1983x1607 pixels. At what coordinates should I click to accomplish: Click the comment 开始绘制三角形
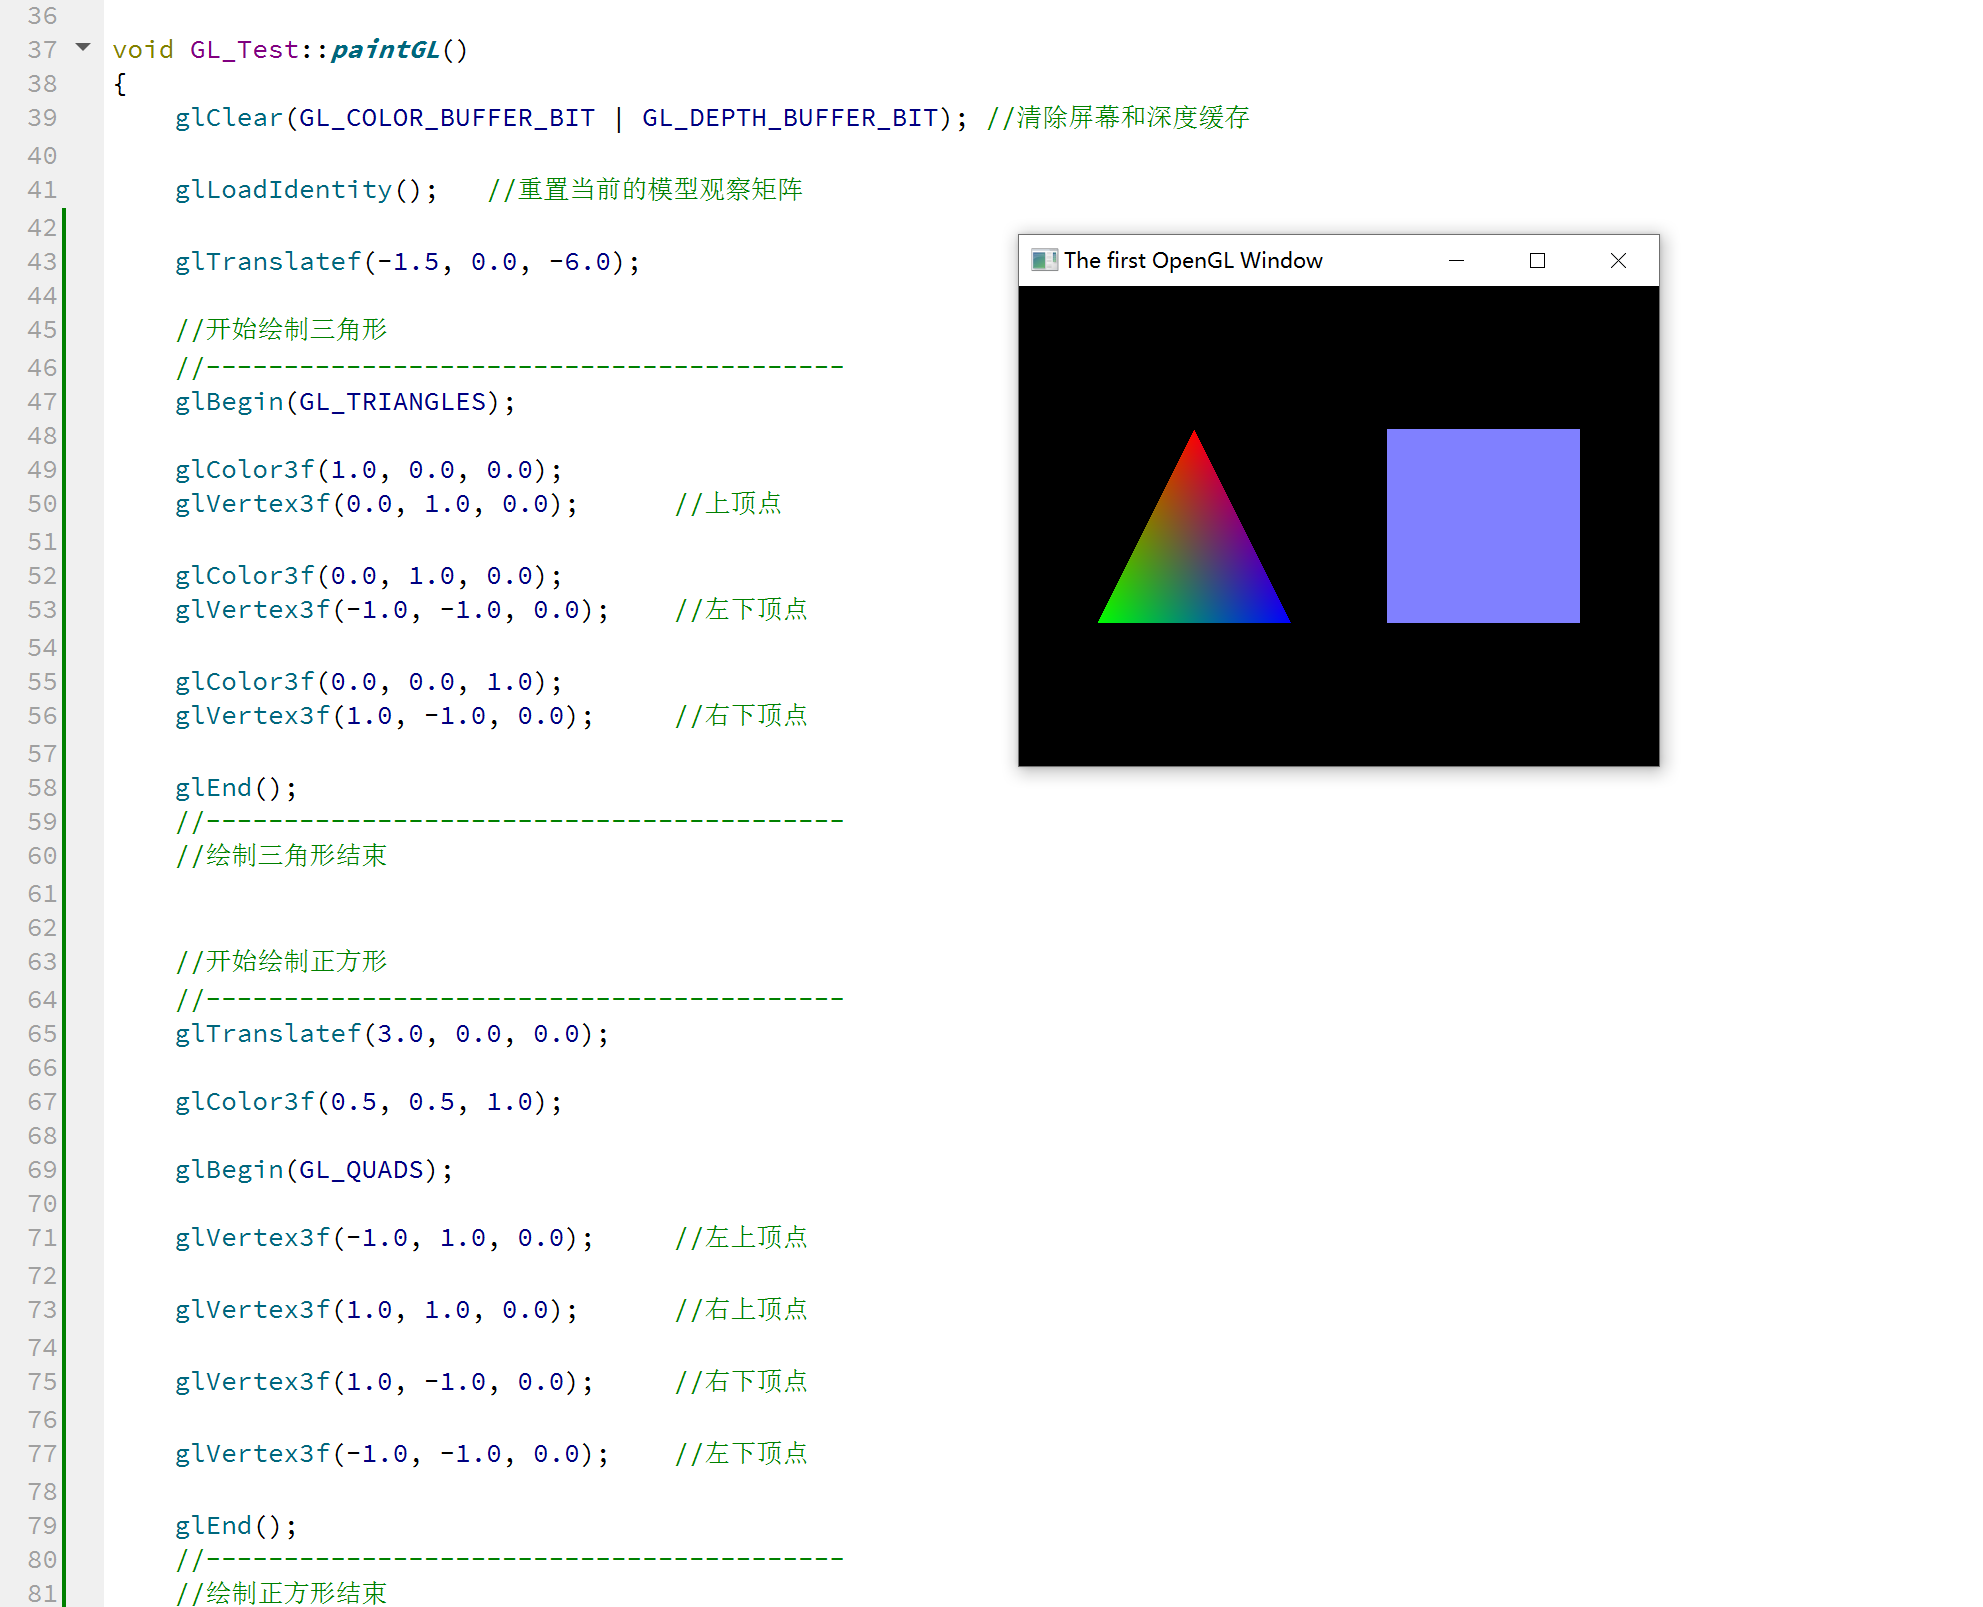pyautogui.click(x=295, y=330)
